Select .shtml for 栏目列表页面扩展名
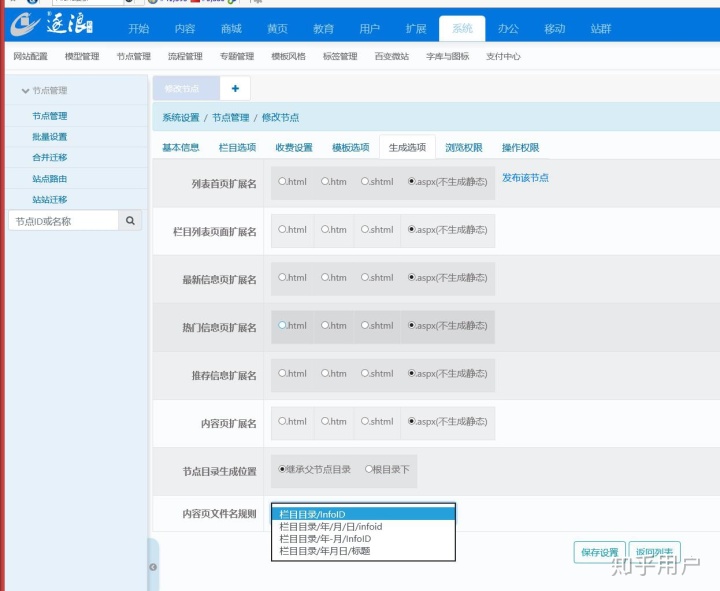Image resolution: width=720 pixels, height=591 pixels. (x=365, y=229)
